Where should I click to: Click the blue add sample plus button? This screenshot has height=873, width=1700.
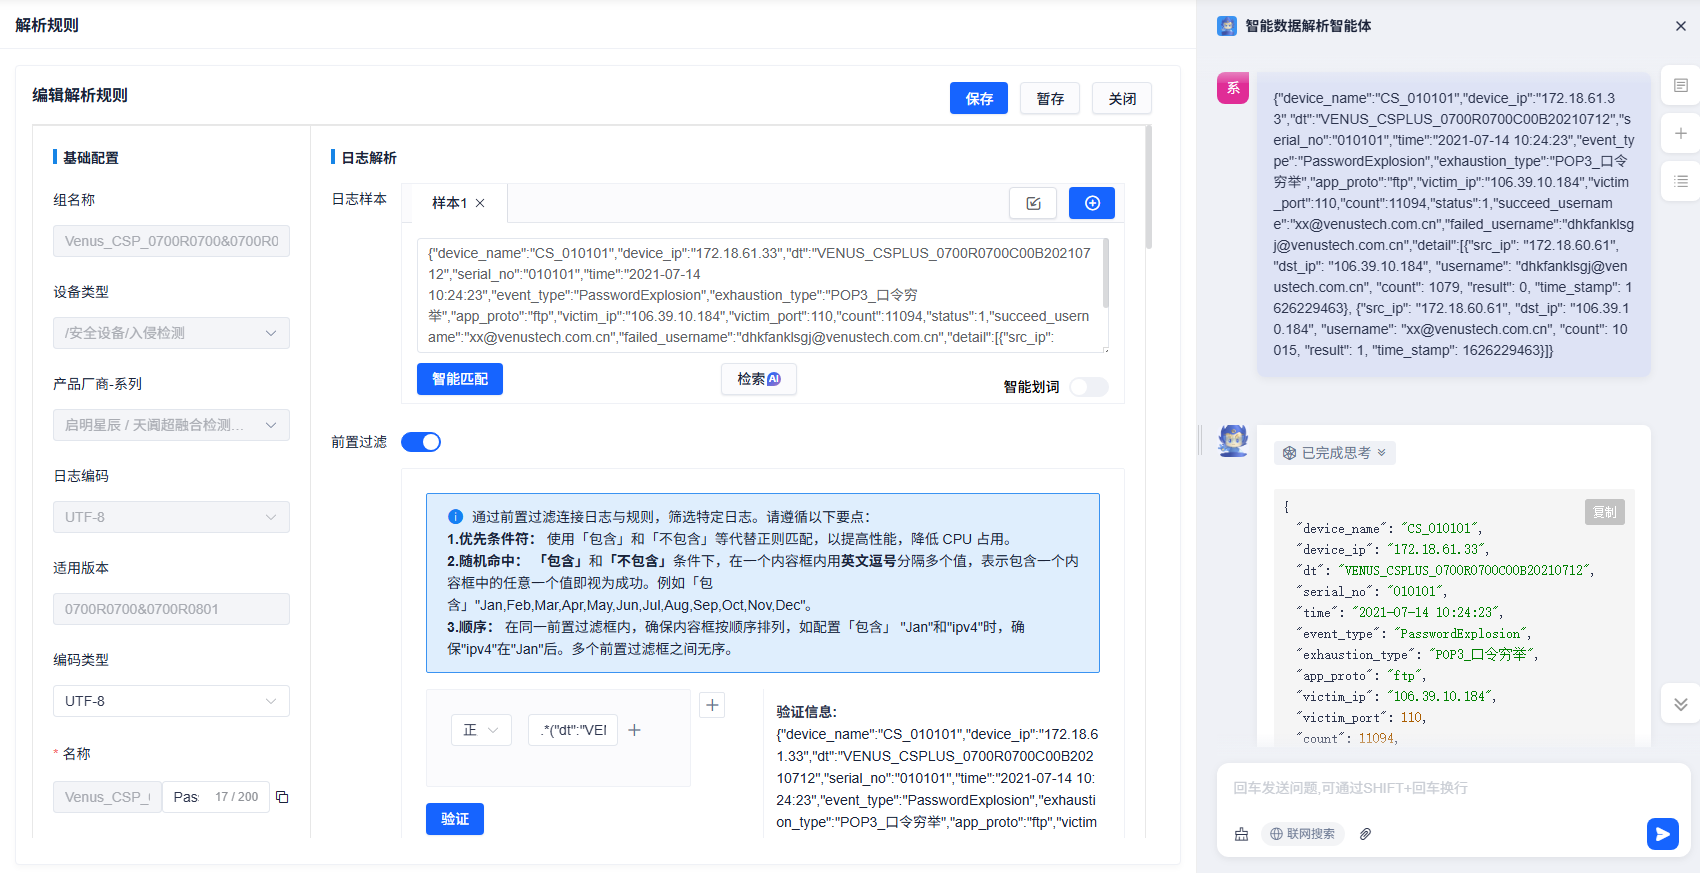(x=1092, y=203)
